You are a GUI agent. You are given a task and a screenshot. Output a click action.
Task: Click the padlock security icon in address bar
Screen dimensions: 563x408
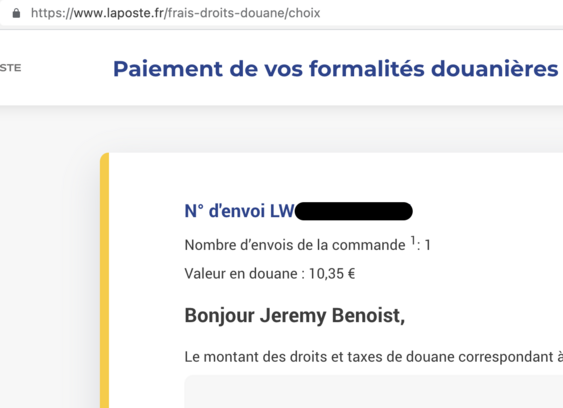[x=16, y=13]
